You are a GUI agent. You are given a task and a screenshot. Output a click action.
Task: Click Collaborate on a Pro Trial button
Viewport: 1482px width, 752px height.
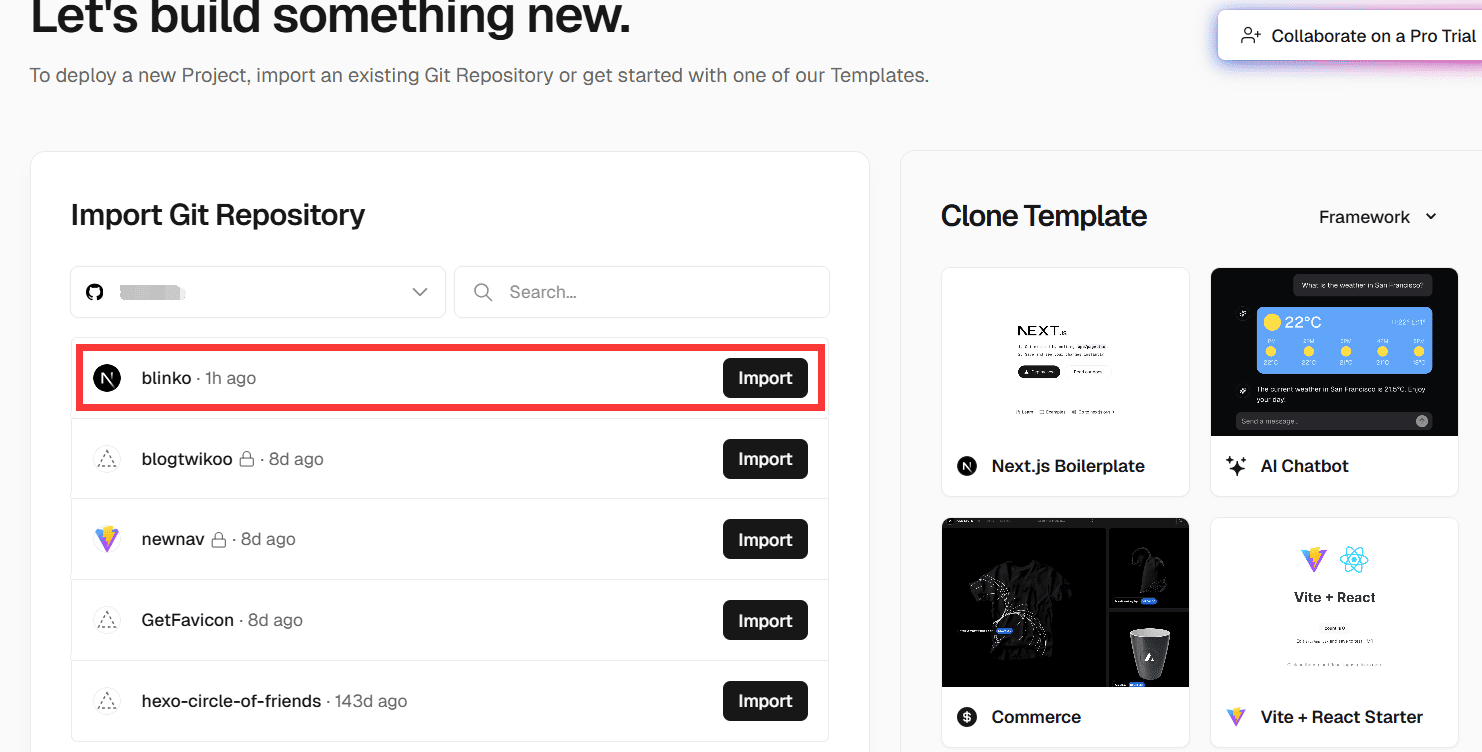pyautogui.click(x=1358, y=36)
